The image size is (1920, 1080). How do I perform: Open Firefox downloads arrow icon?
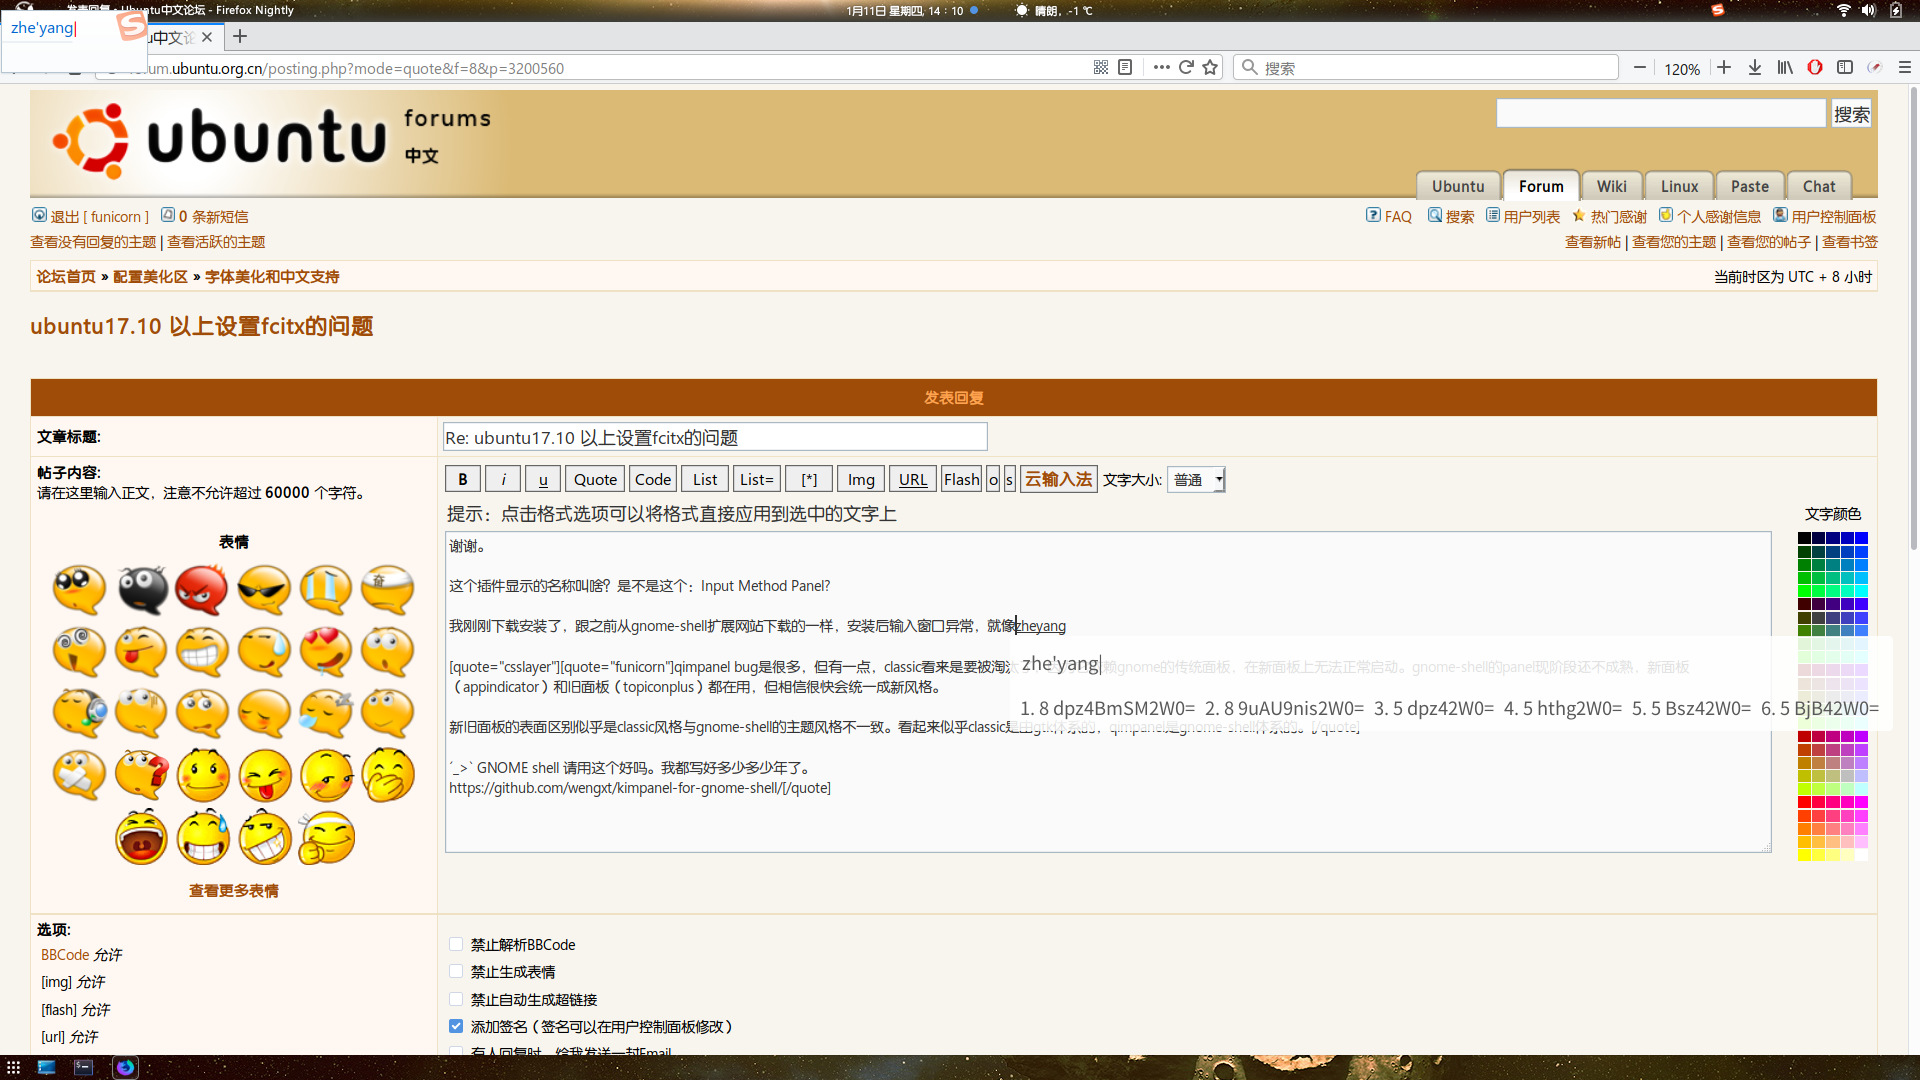point(1754,67)
